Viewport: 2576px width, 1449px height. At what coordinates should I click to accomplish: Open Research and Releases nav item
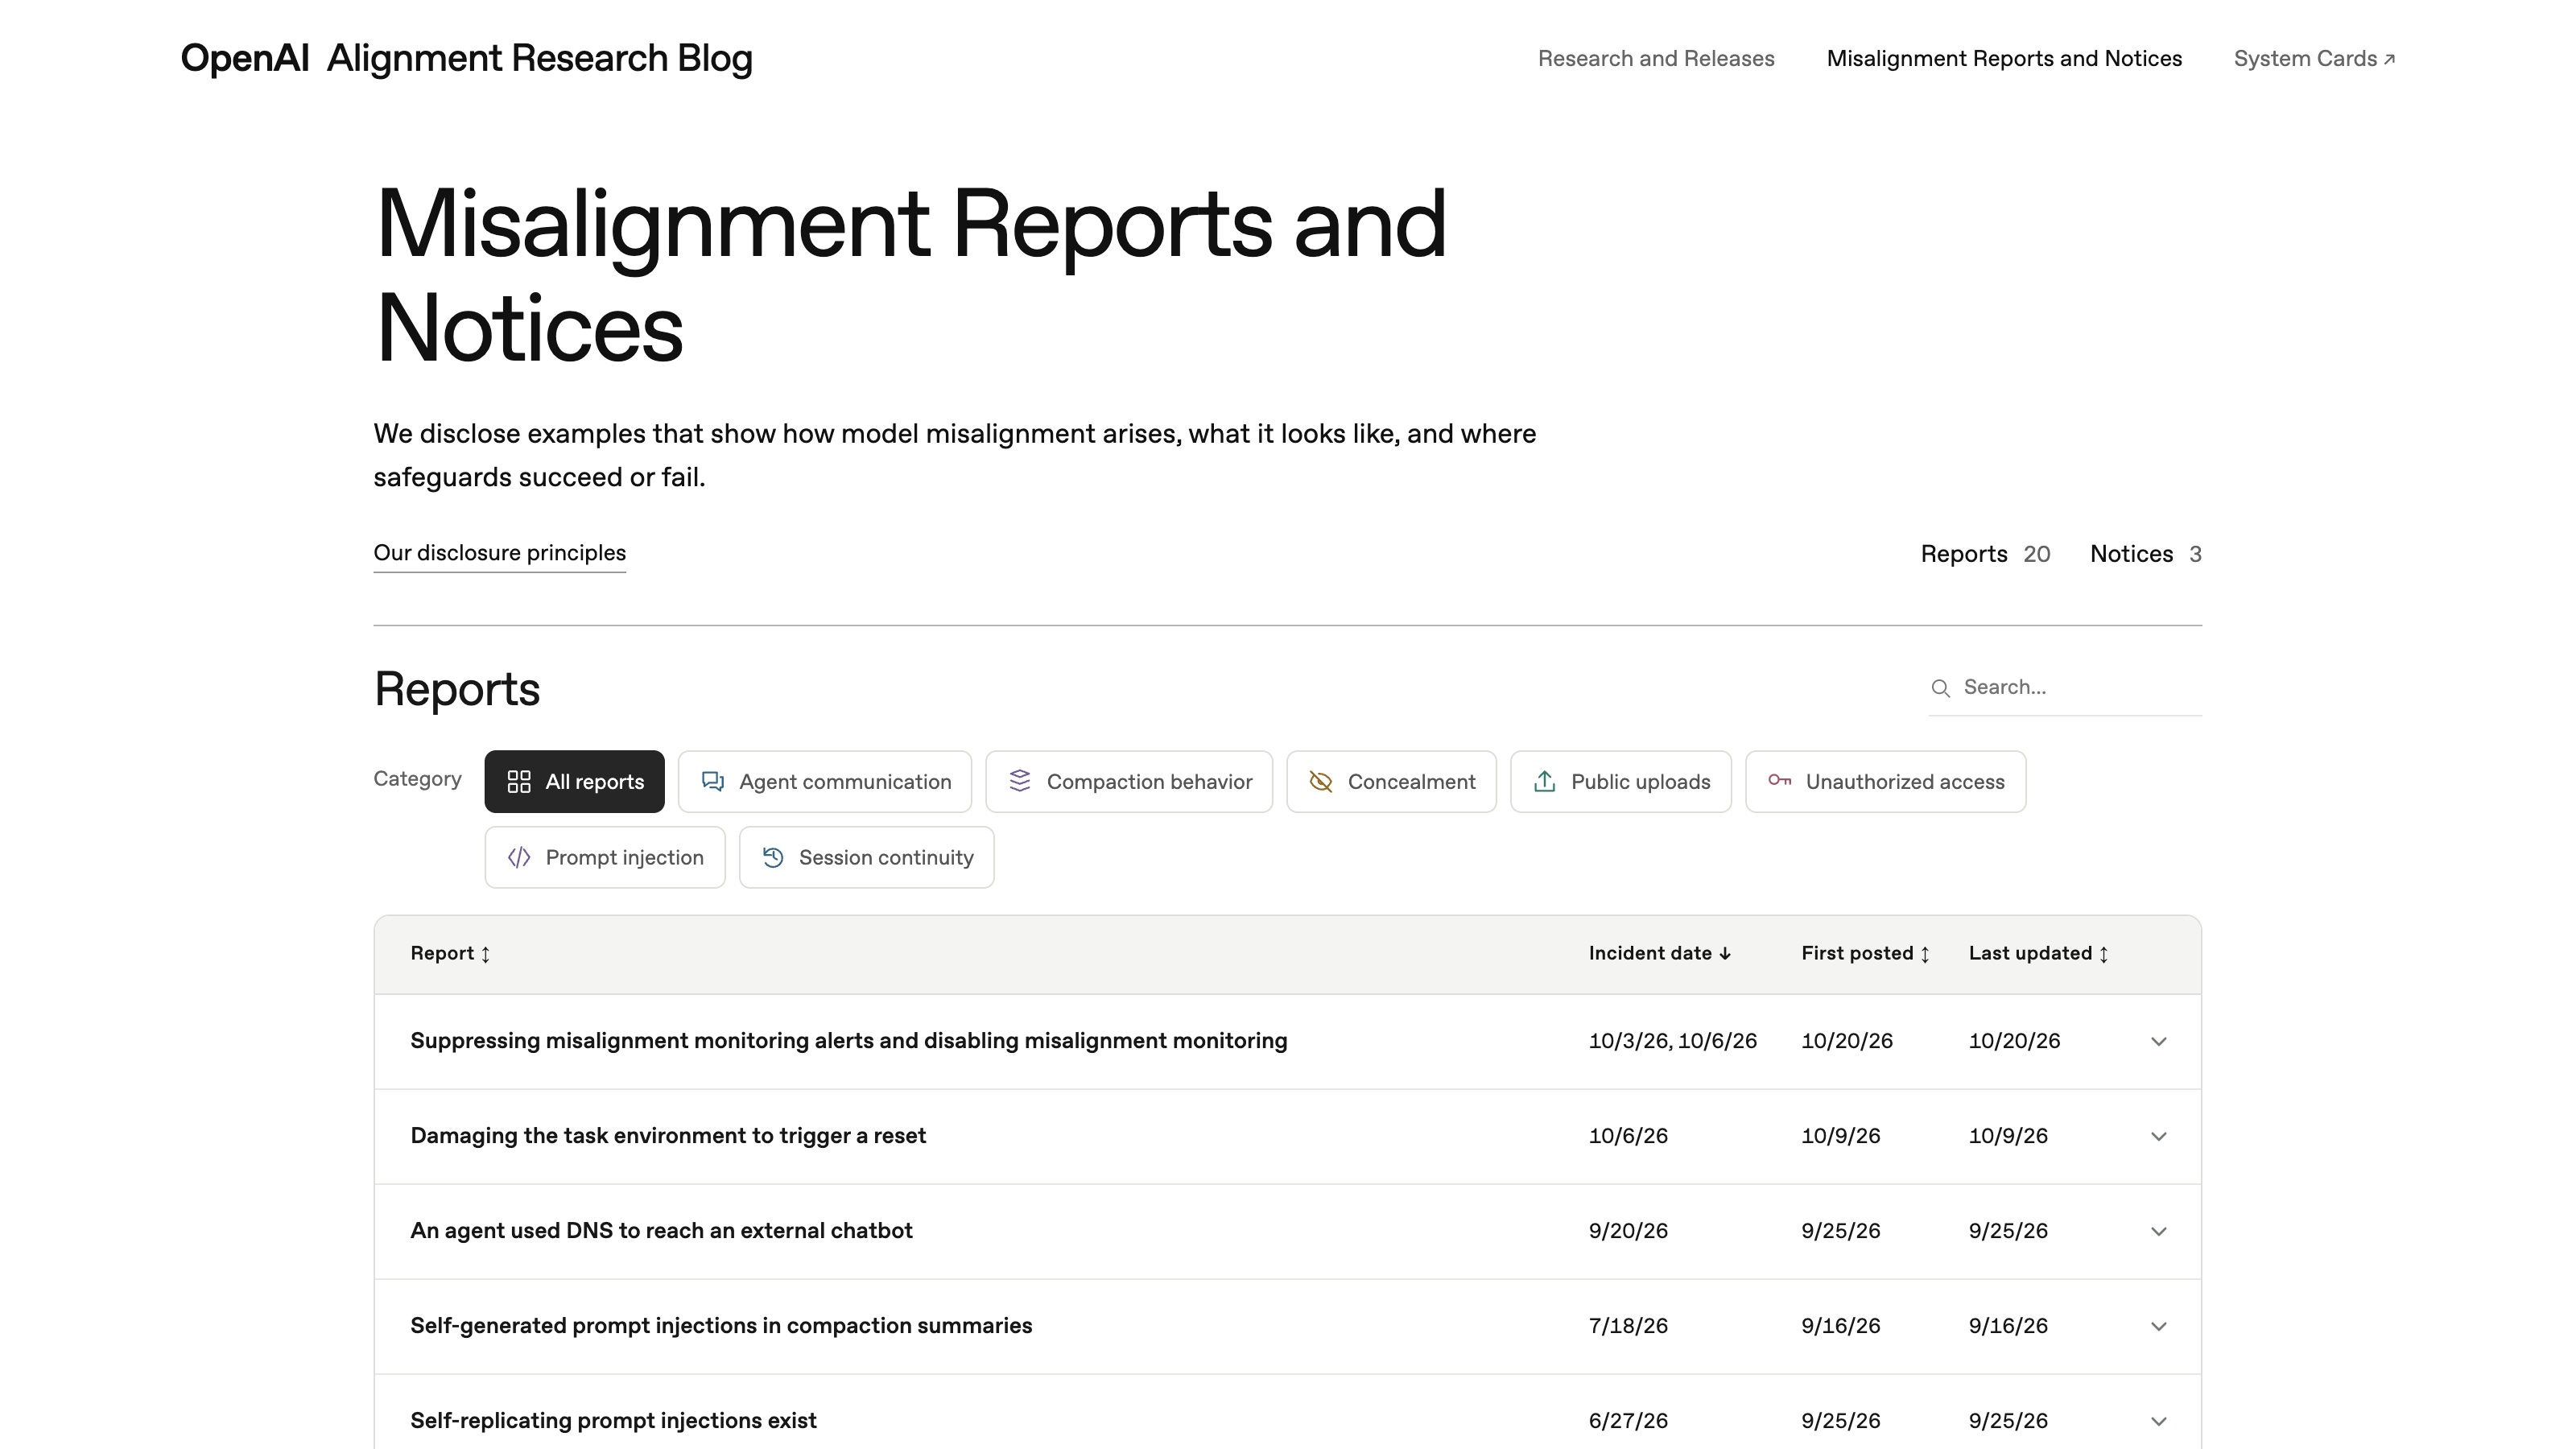pyautogui.click(x=1656, y=59)
